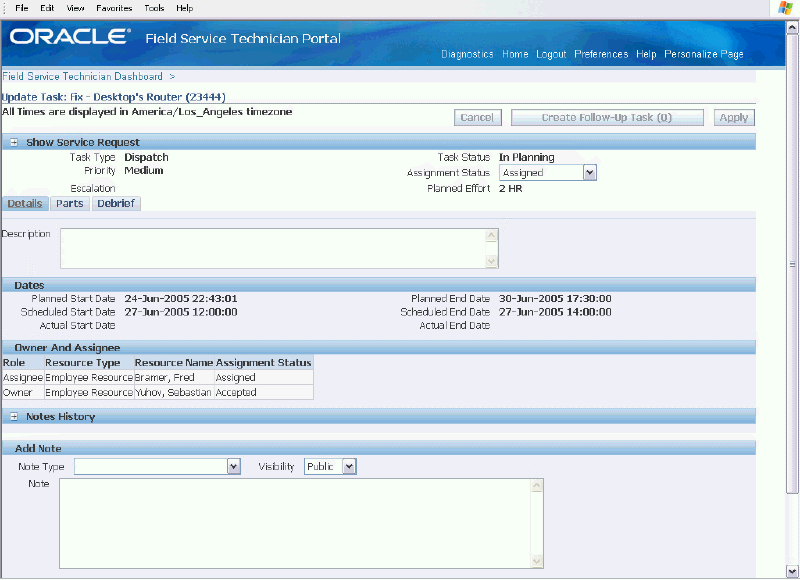Open the File menu
The width and height of the screenshot is (800, 580).
tap(21, 8)
